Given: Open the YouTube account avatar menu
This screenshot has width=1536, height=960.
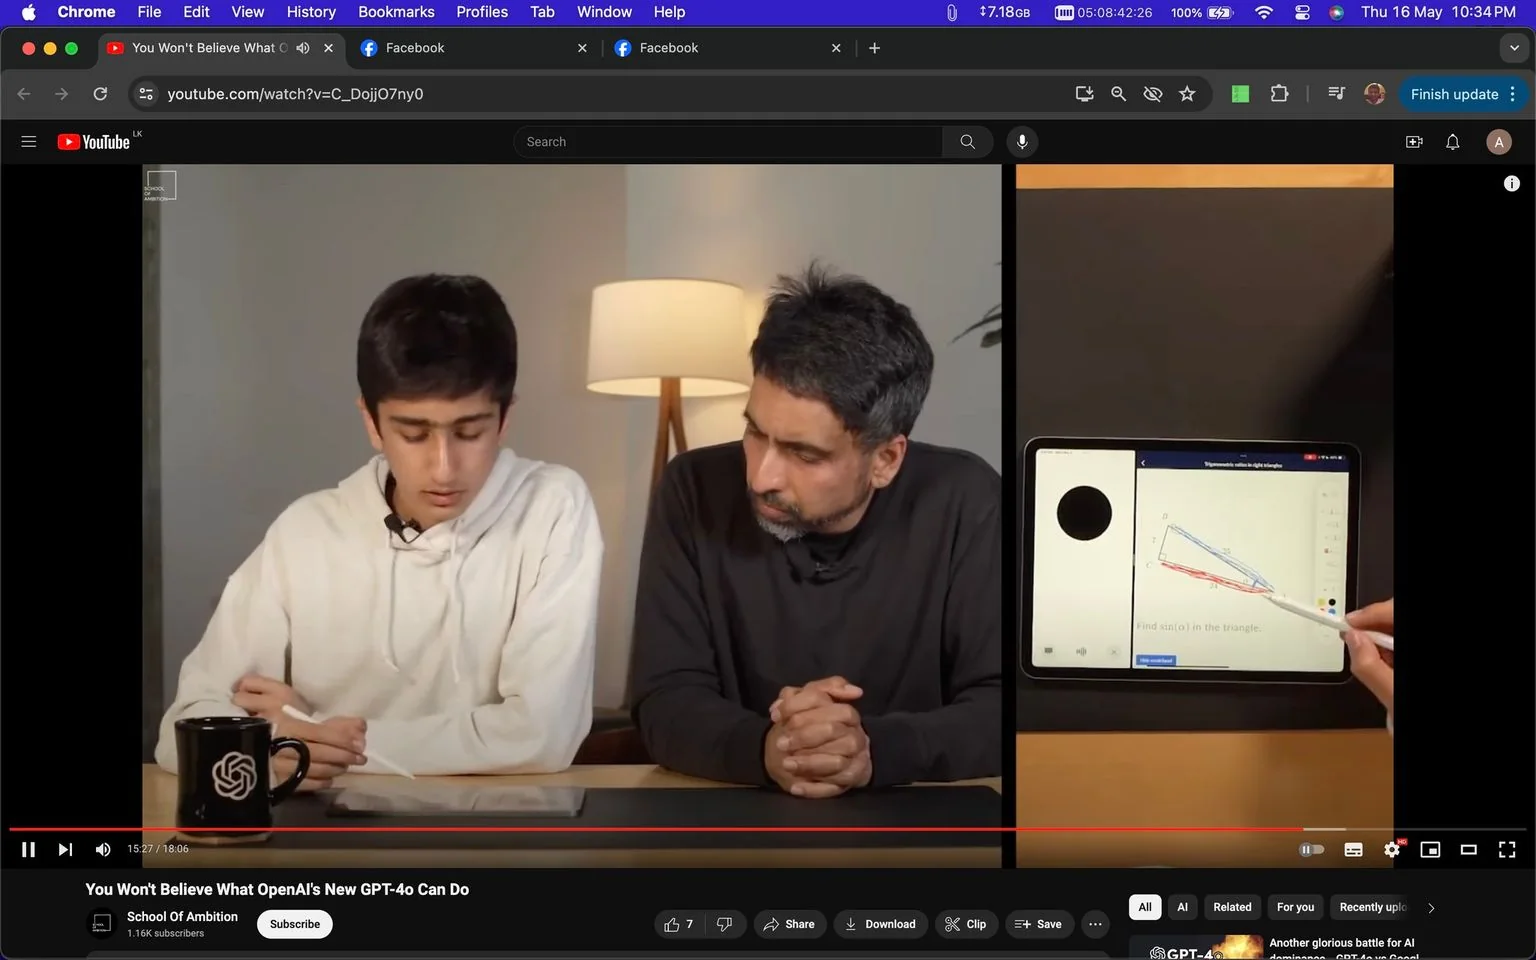Looking at the screenshot, I should [x=1498, y=142].
